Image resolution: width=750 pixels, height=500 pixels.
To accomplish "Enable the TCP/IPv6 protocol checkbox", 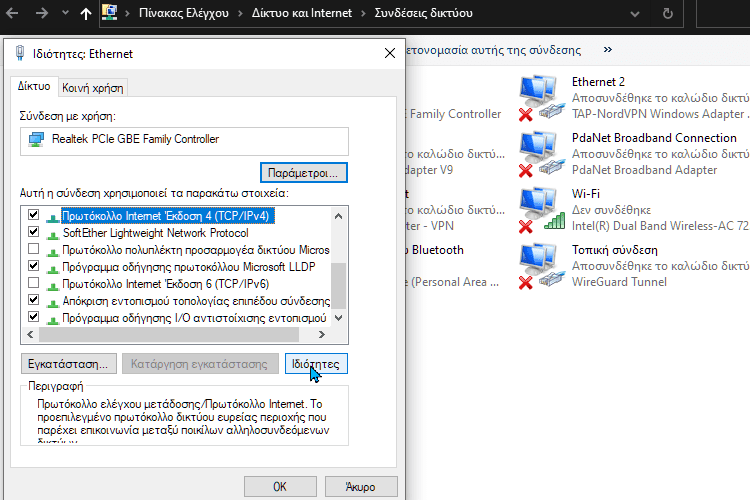I will pyautogui.click(x=33, y=283).
